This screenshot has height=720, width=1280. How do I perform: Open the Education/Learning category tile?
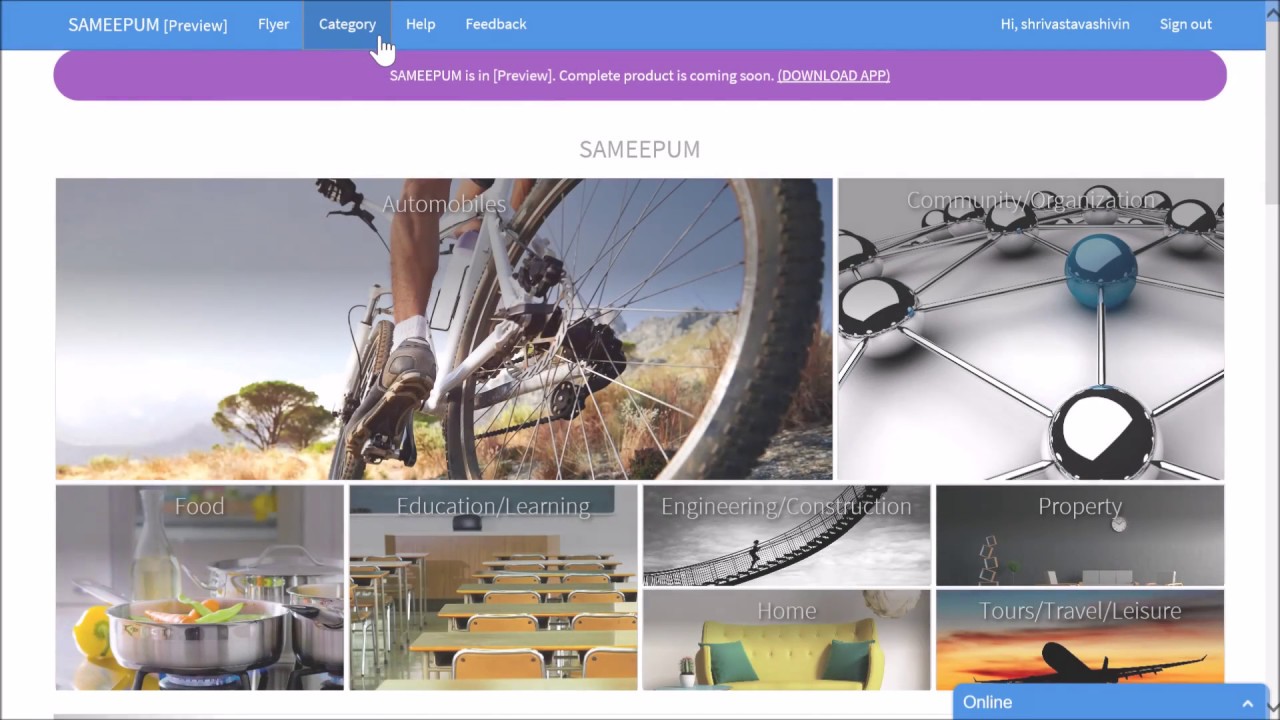pyautogui.click(x=493, y=588)
